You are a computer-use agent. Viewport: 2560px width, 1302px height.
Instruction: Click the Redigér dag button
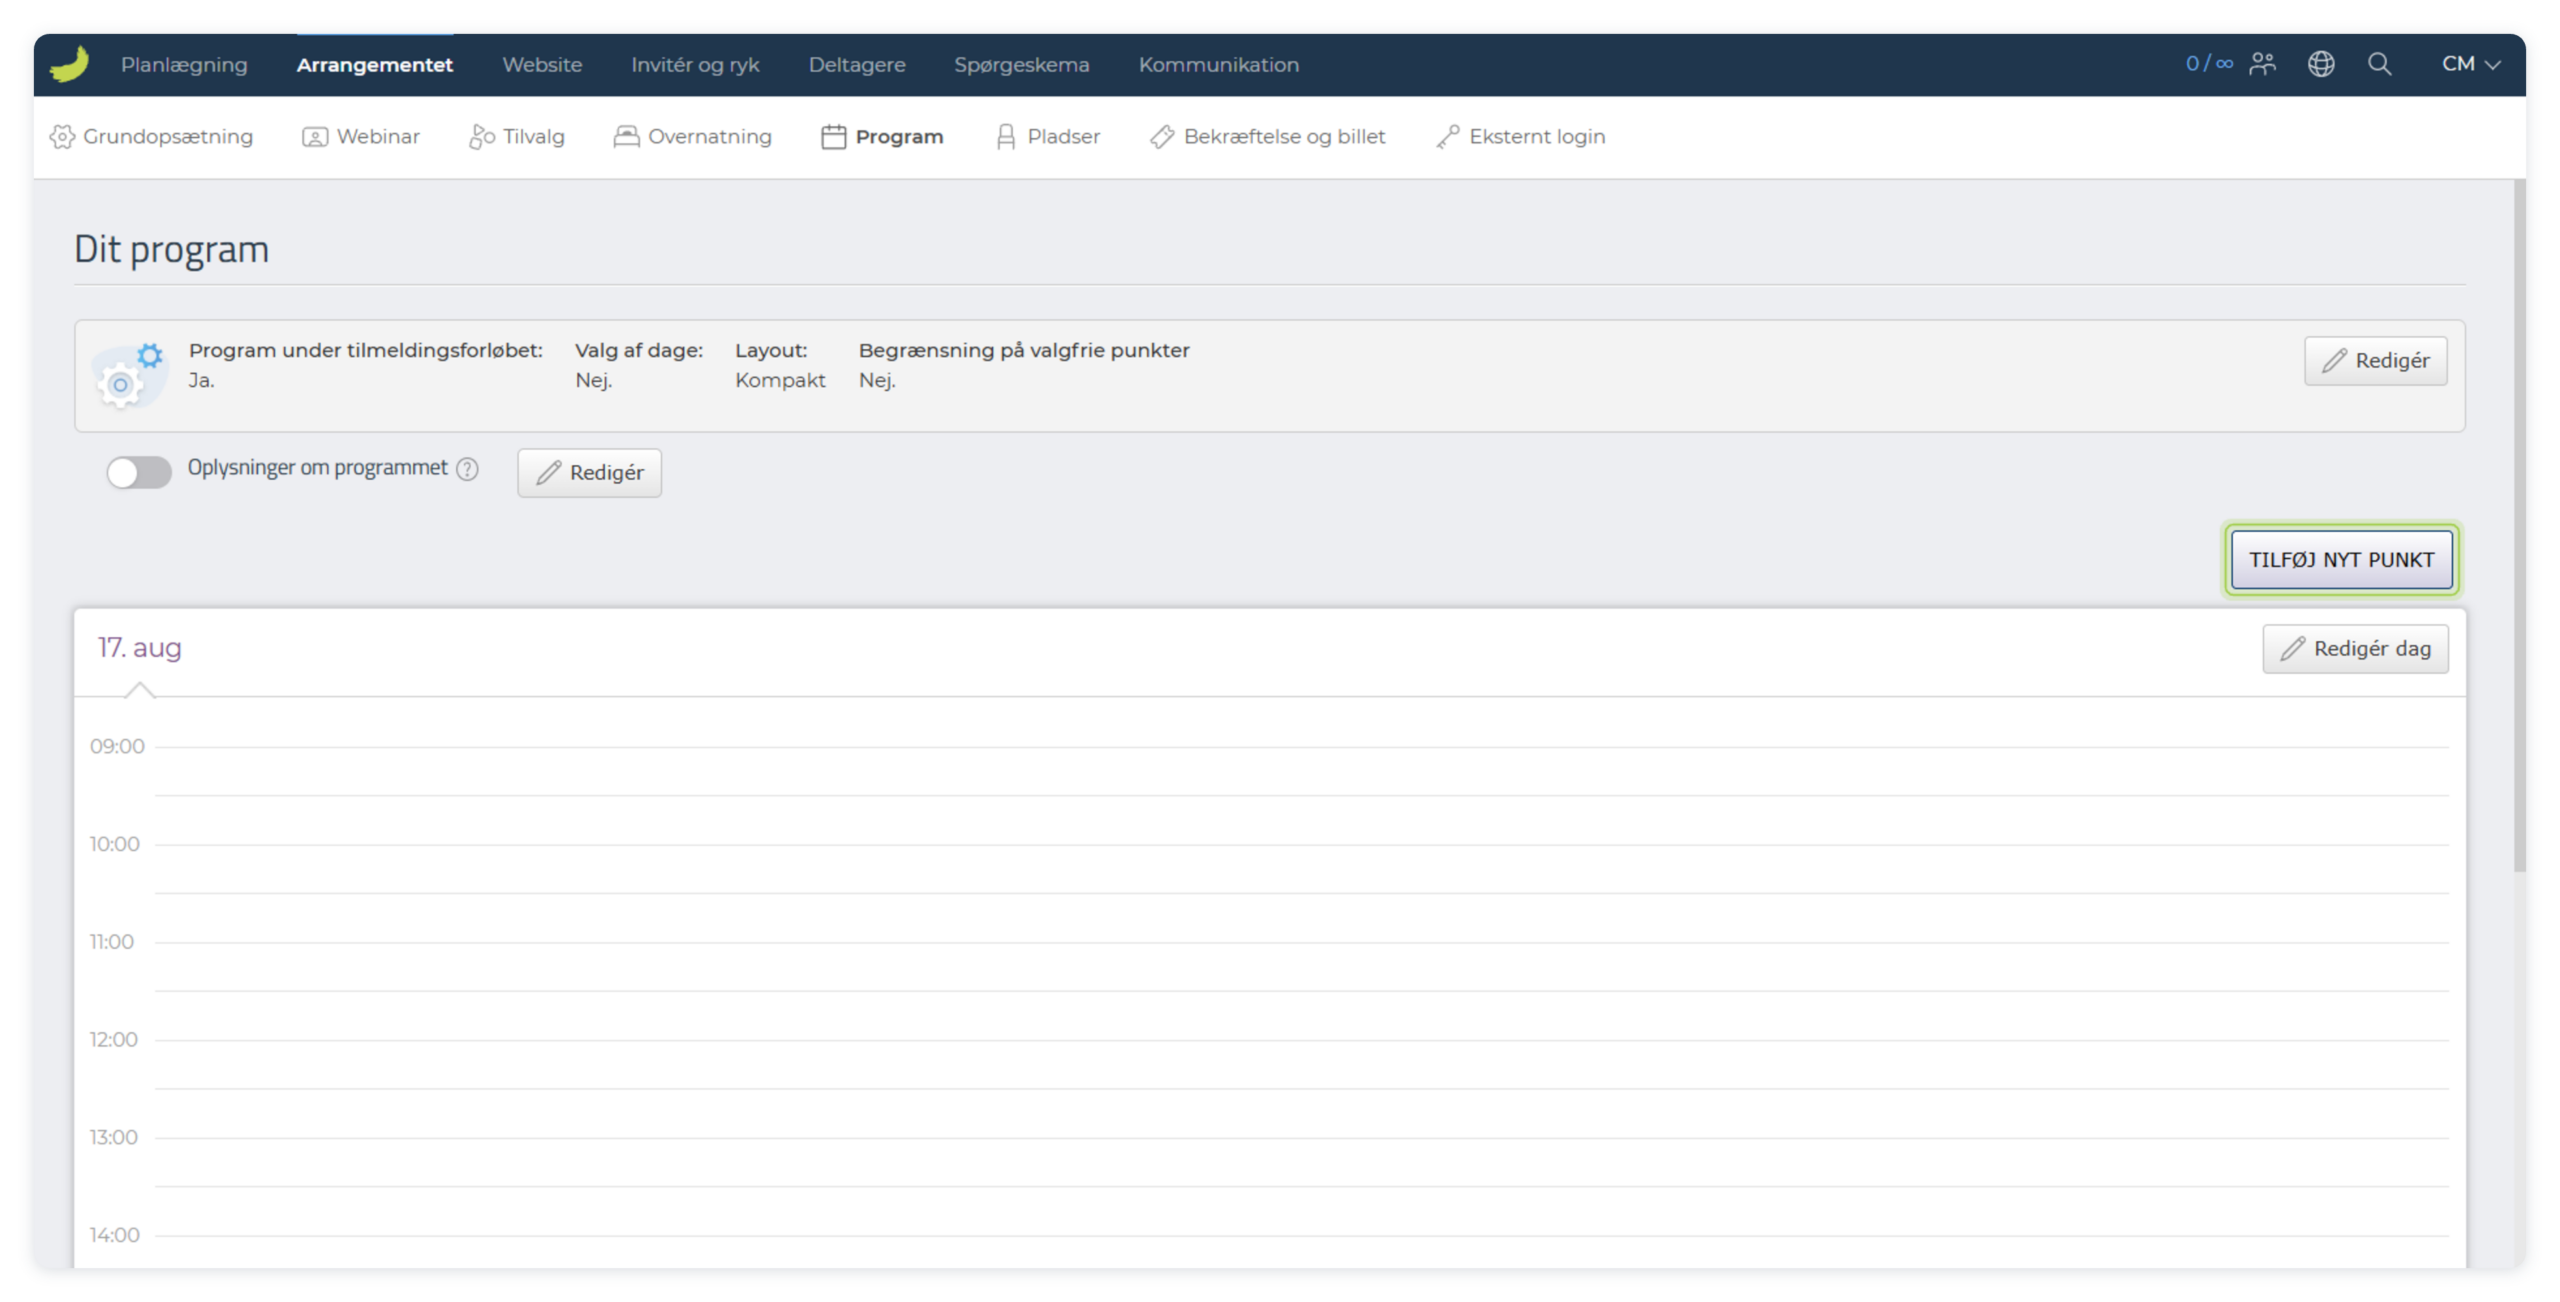(x=2355, y=648)
